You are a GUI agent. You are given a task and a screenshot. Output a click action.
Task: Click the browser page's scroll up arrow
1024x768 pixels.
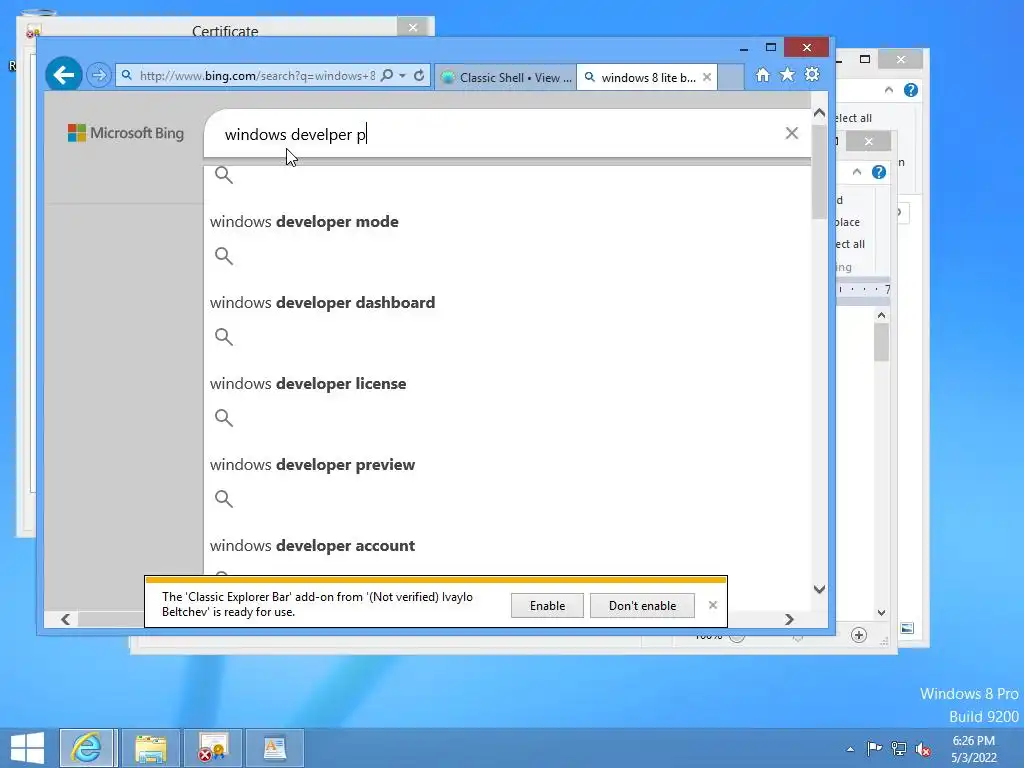click(x=819, y=113)
